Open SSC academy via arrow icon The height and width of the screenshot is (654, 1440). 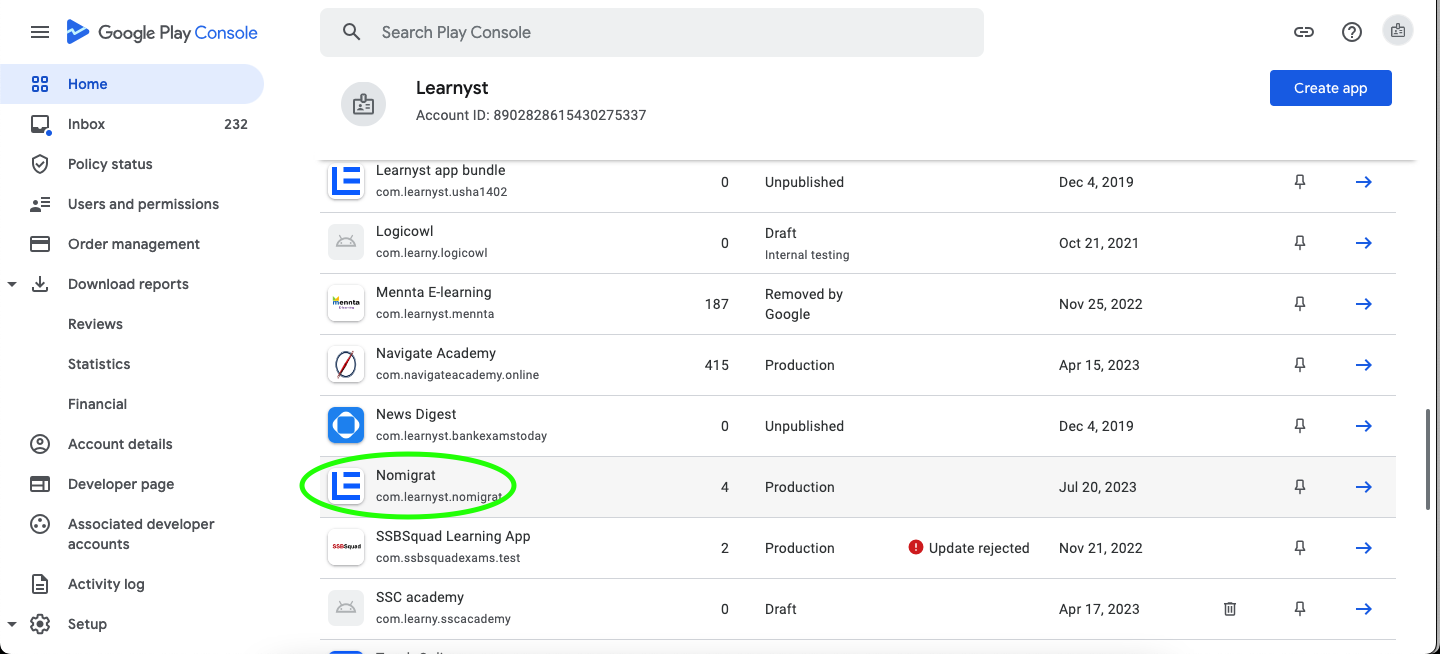1363,609
